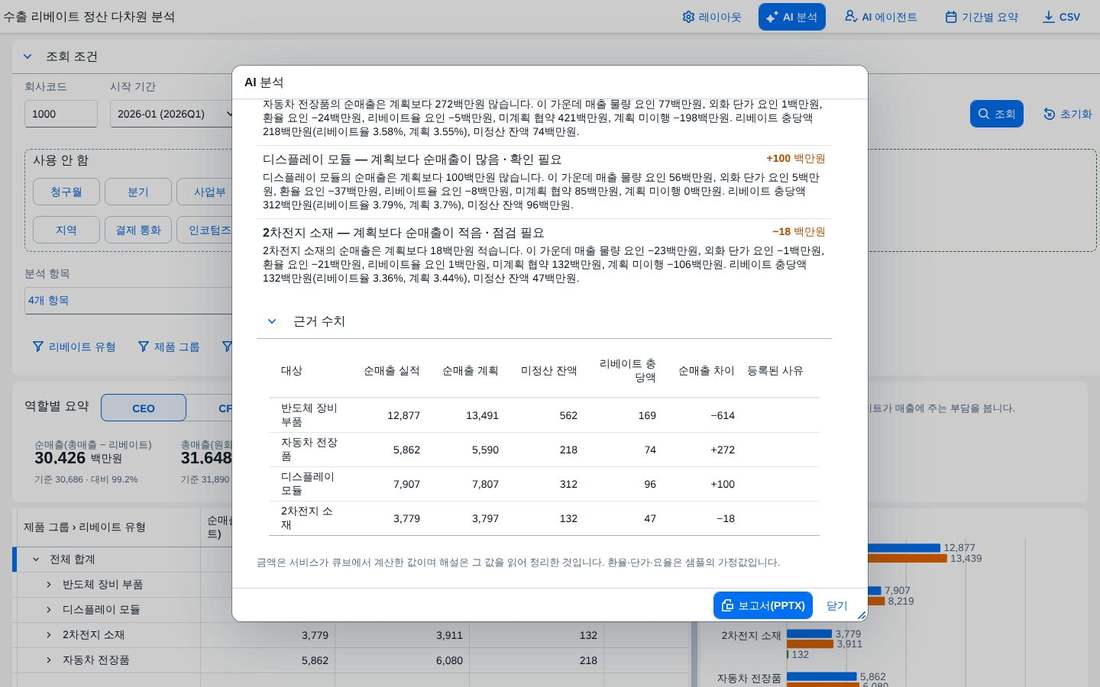Click the 2차전지 소재 row in dialog table
The image size is (1100, 687).
[544, 518]
